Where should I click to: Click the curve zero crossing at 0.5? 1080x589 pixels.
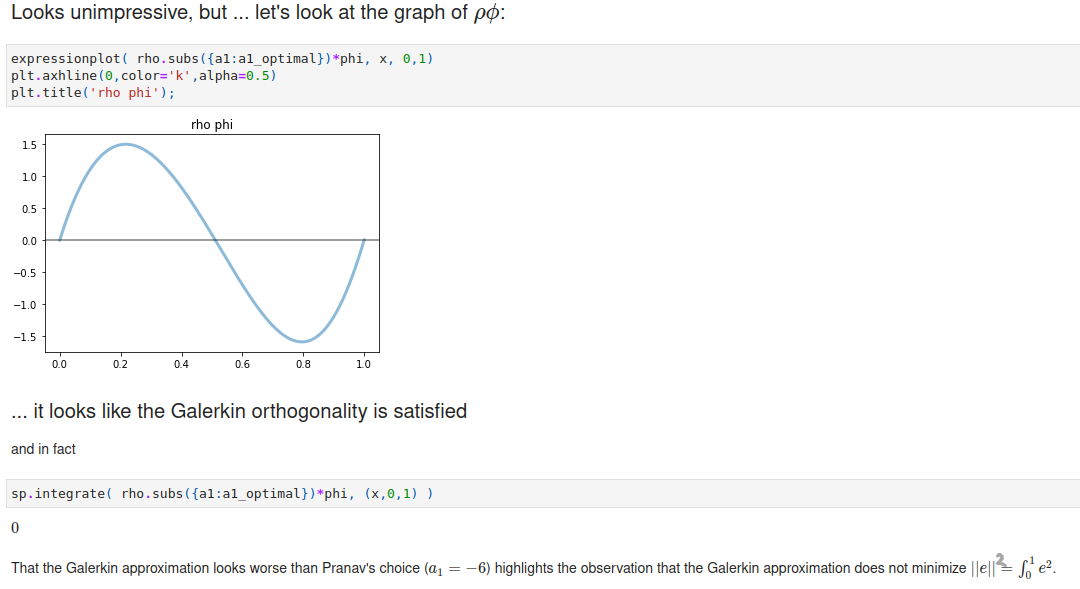pyautogui.click(x=214, y=240)
